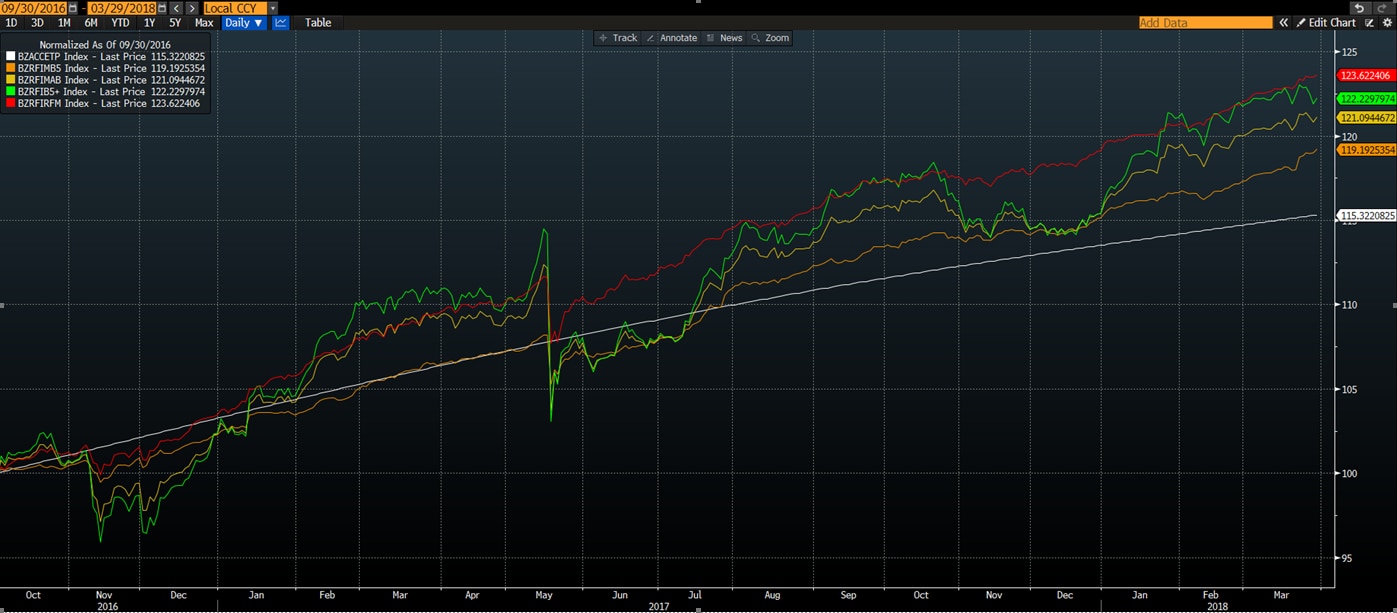Shift date range backward with left arrow
Image resolution: width=1397 pixels, height=613 pixels.
click(x=176, y=8)
